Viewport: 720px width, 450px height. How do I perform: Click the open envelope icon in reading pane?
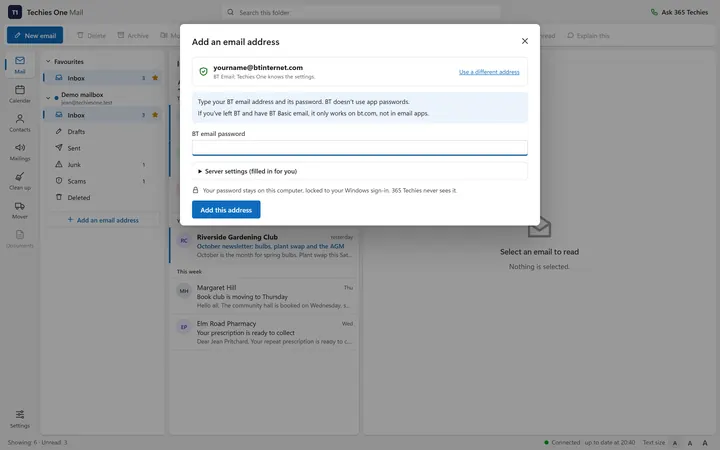[x=539, y=227]
